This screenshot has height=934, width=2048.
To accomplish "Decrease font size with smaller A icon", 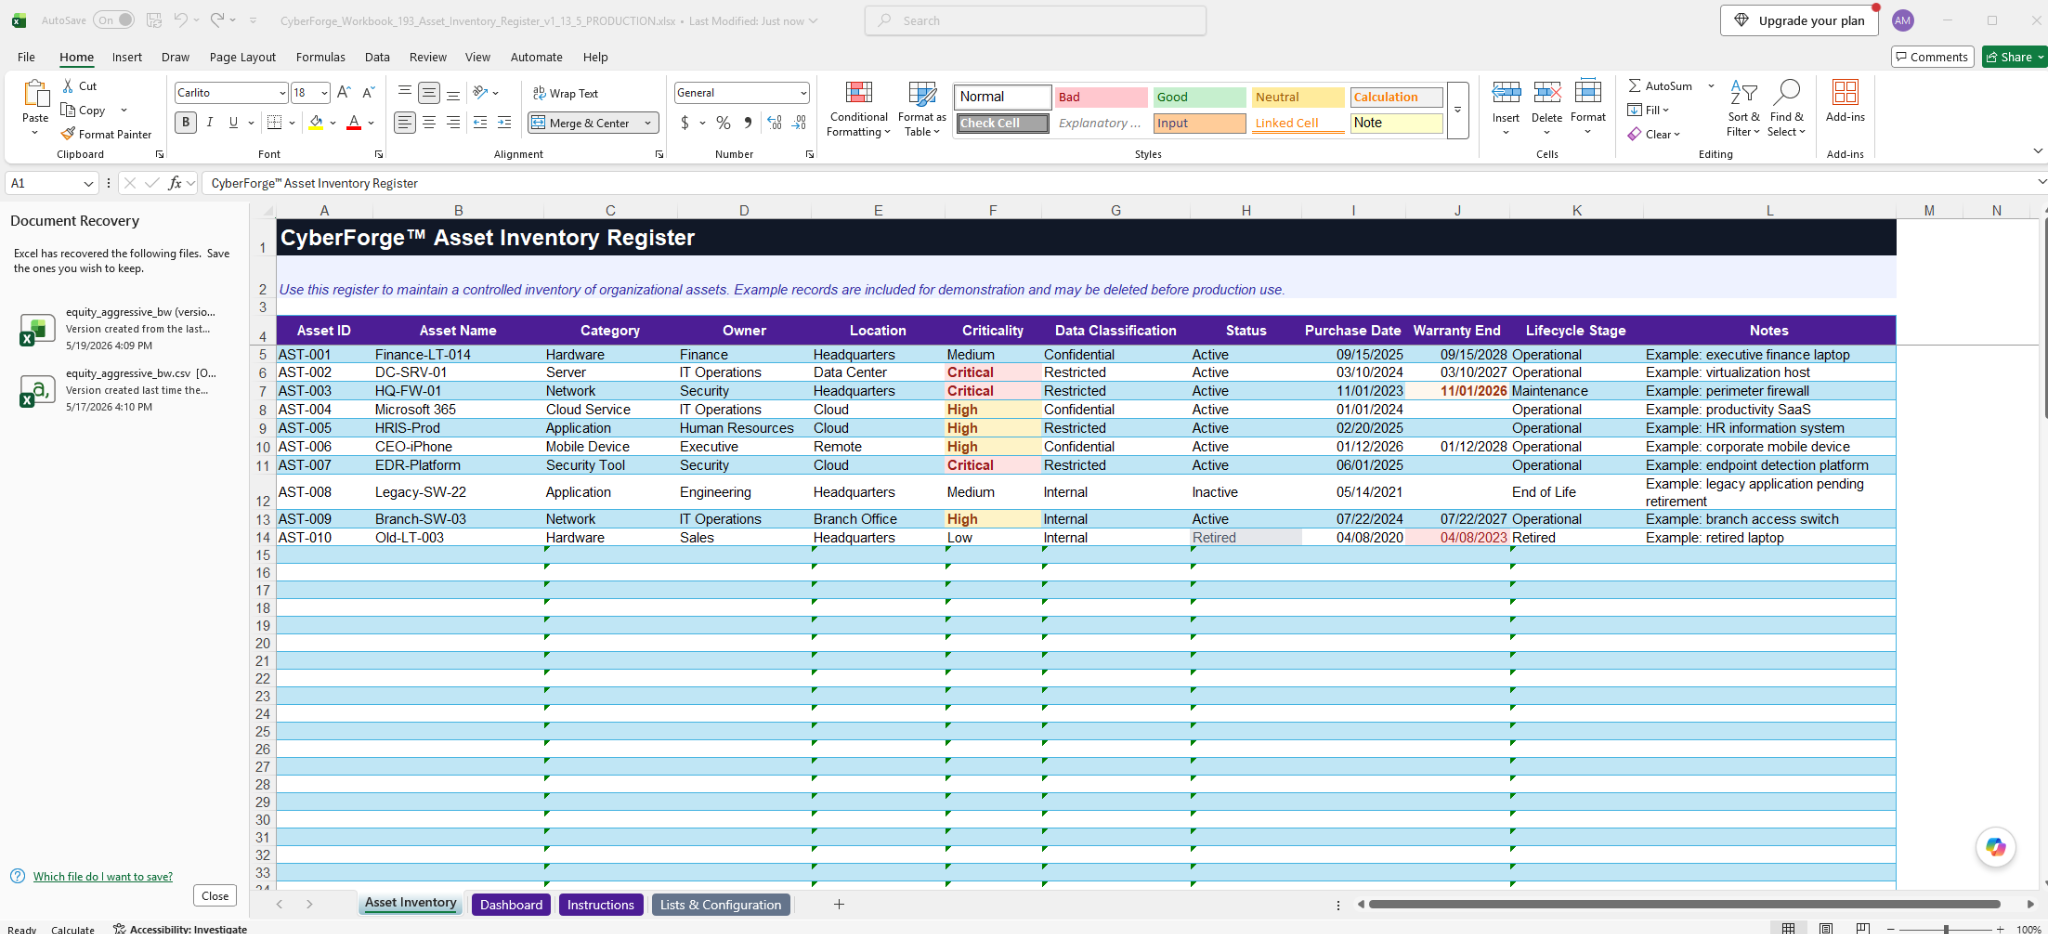I will point(368,92).
